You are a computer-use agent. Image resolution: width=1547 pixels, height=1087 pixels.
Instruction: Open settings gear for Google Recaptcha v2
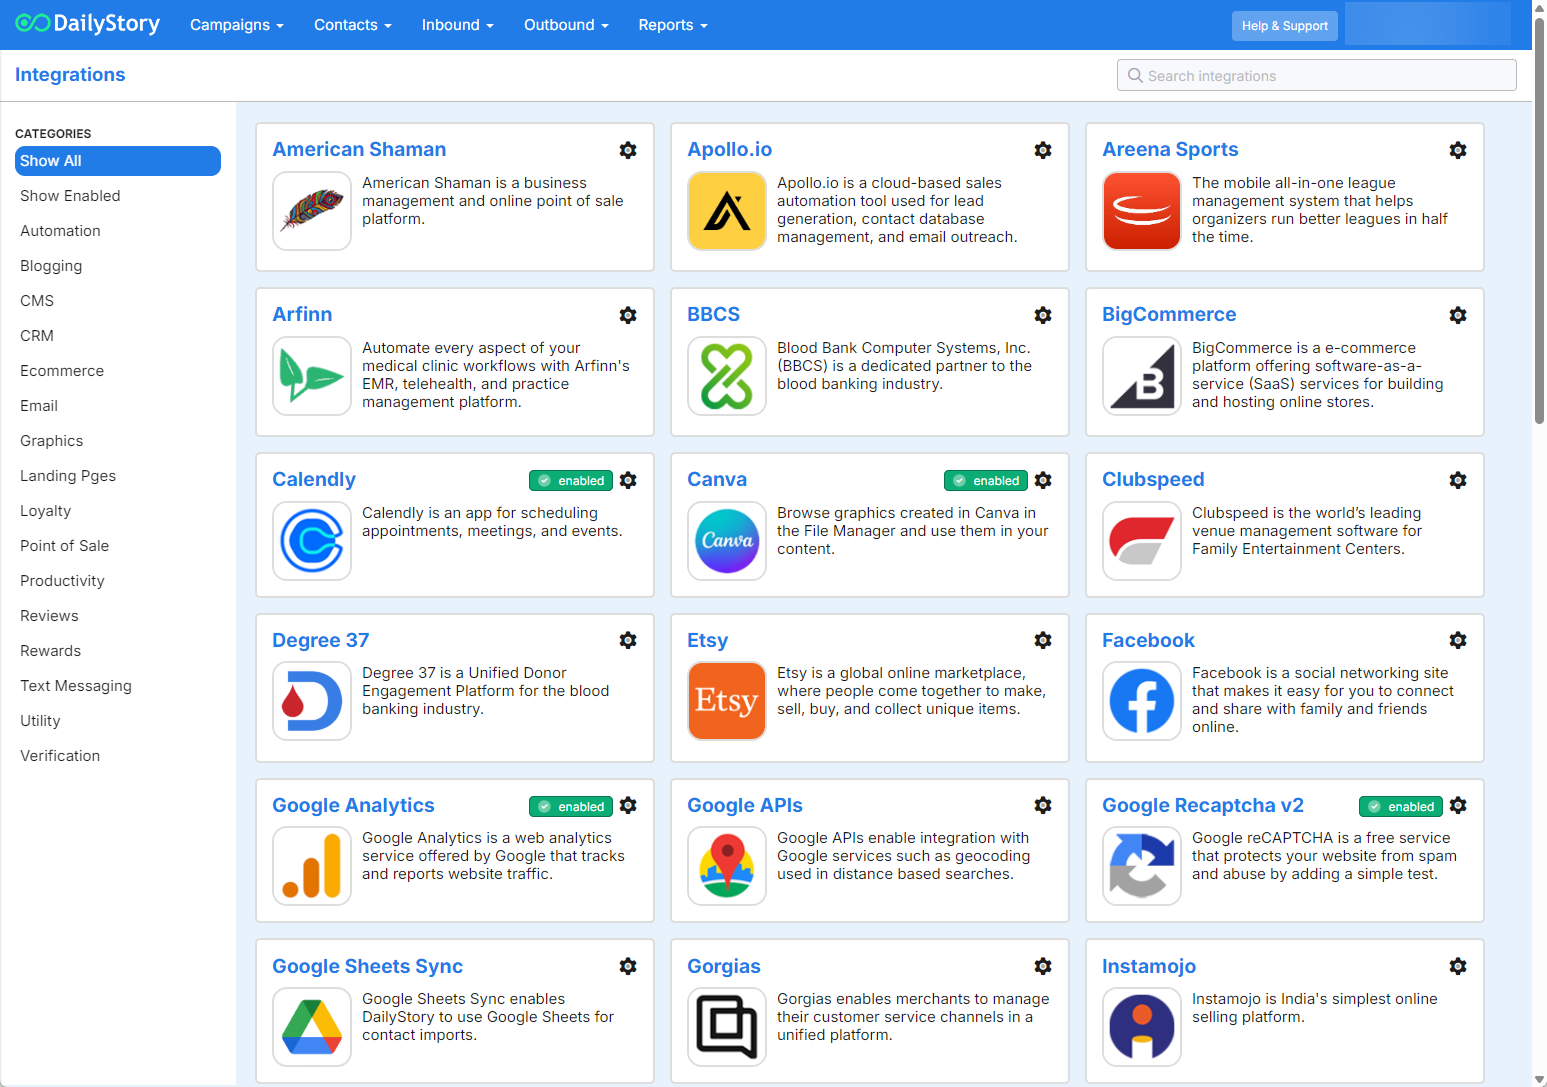pos(1458,805)
